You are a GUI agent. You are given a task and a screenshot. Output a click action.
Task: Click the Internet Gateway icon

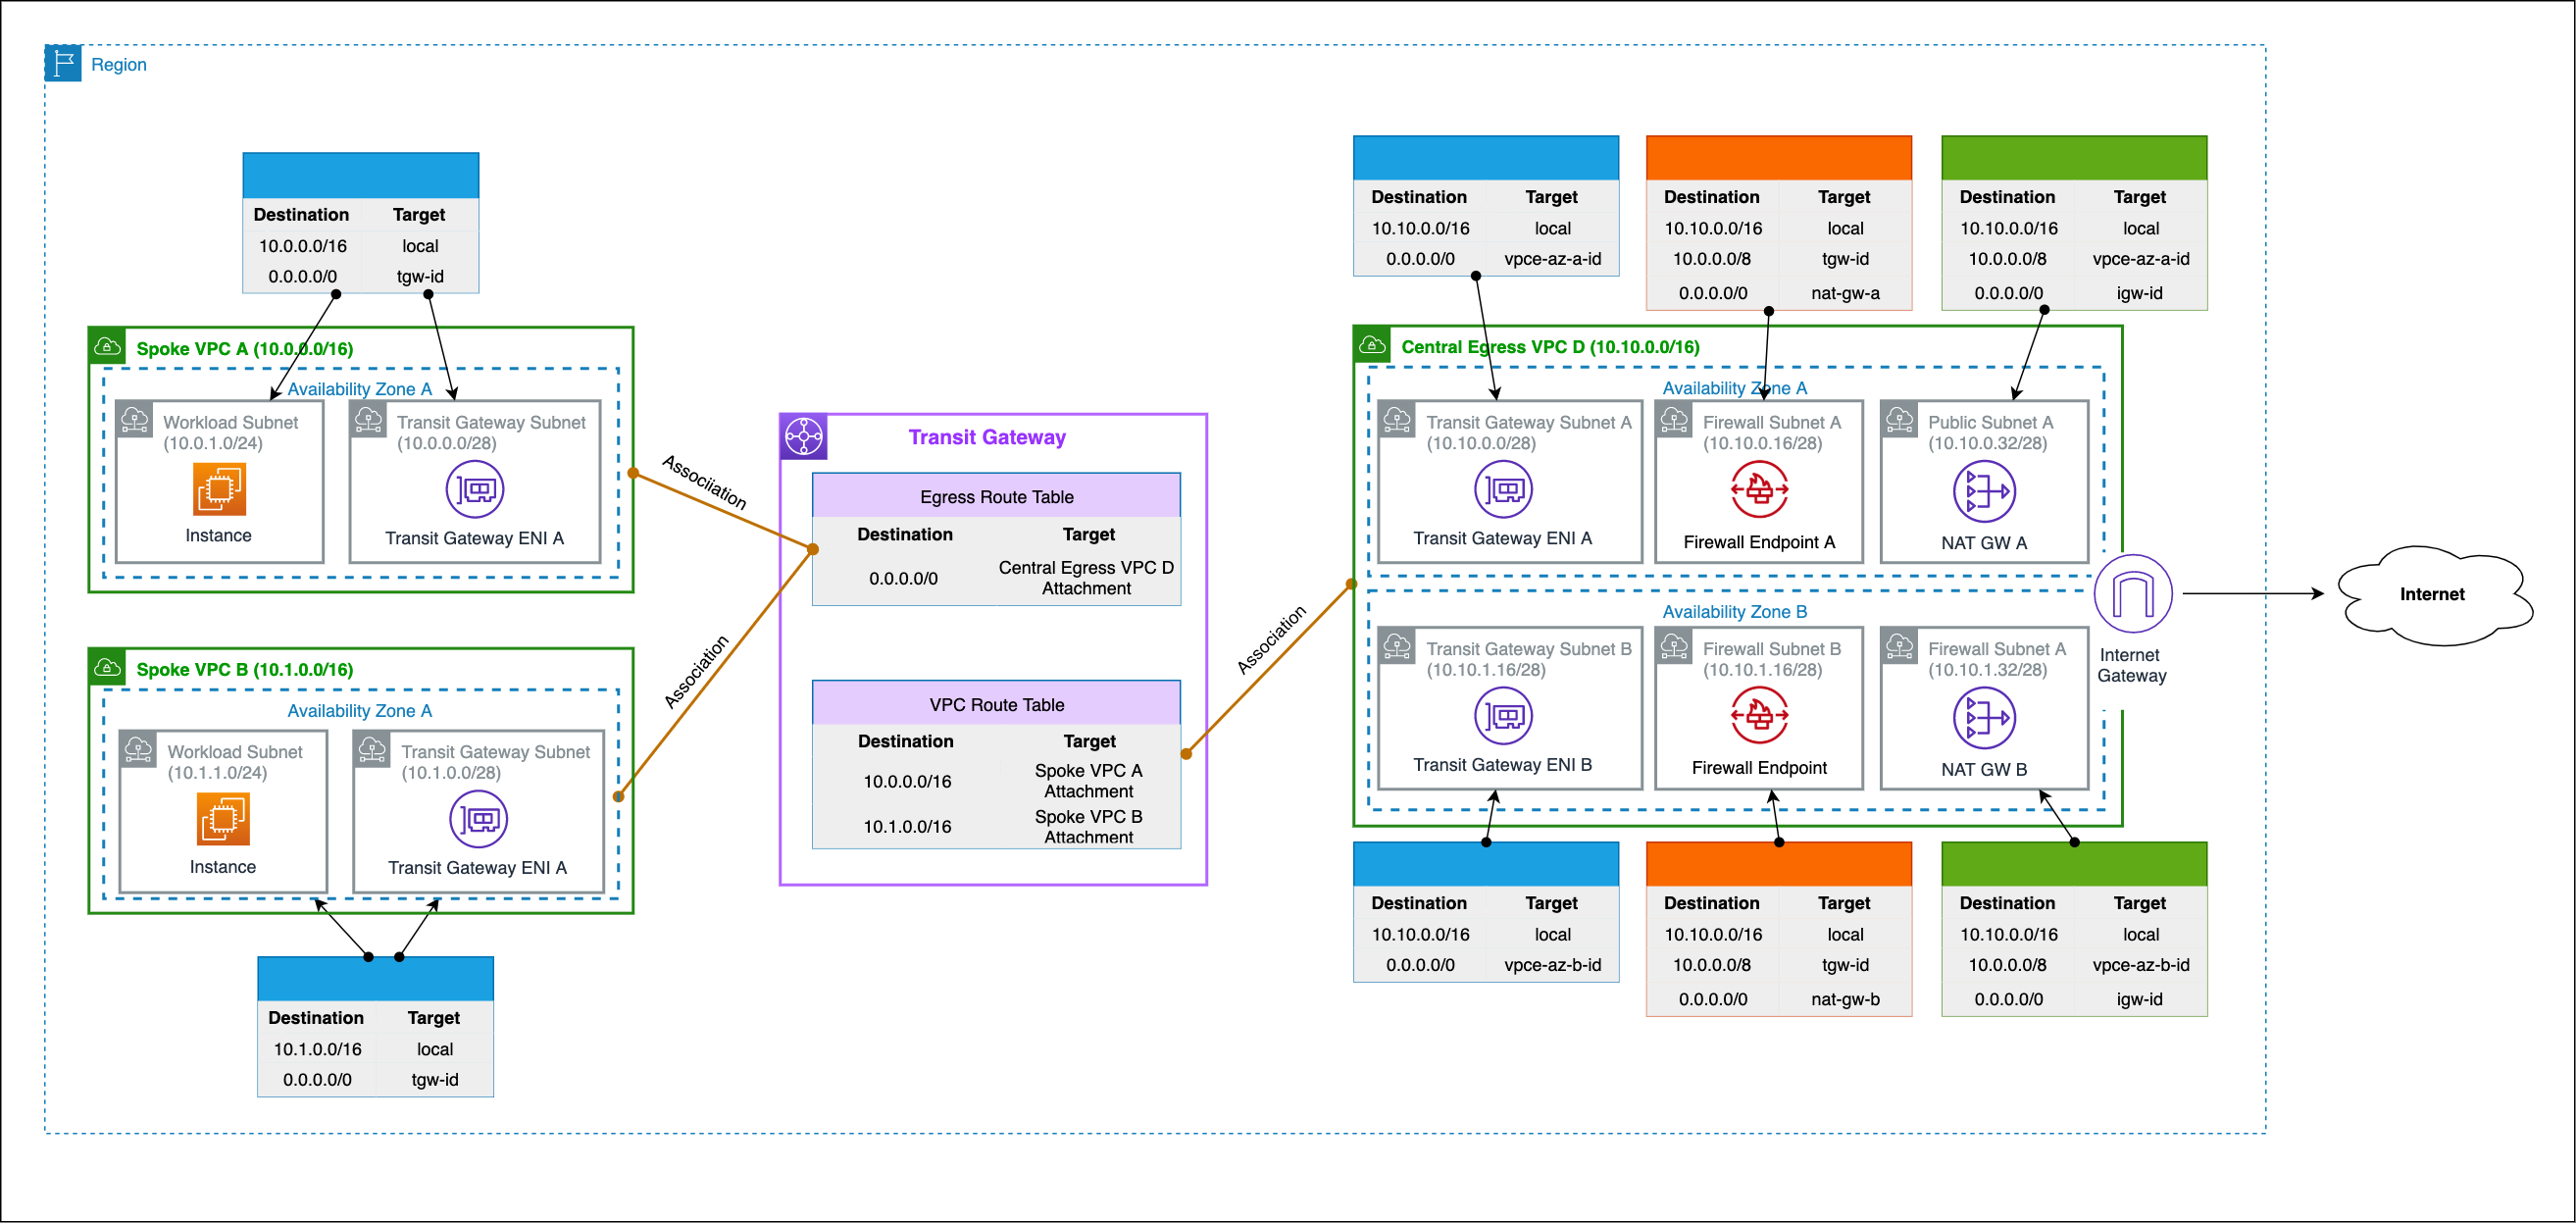point(2132,593)
